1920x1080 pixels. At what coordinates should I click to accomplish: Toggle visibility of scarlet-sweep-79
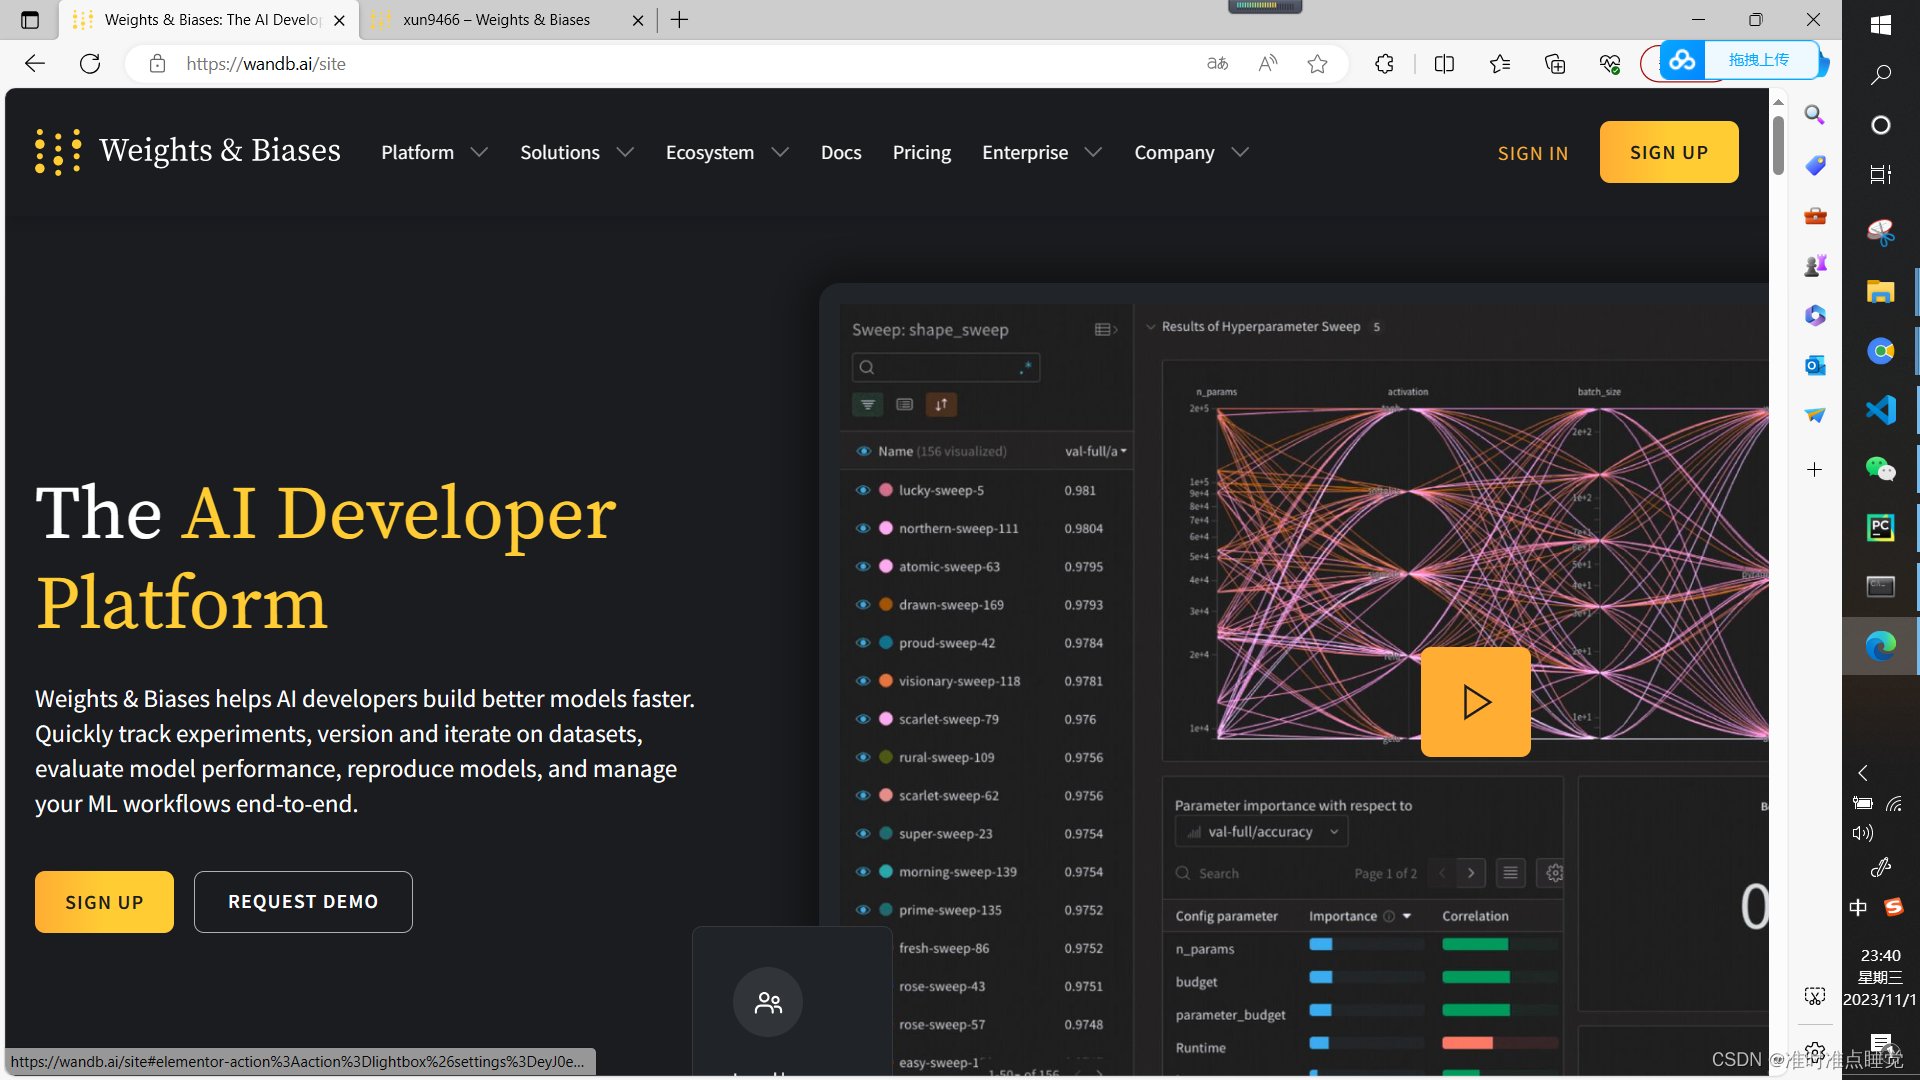863,719
